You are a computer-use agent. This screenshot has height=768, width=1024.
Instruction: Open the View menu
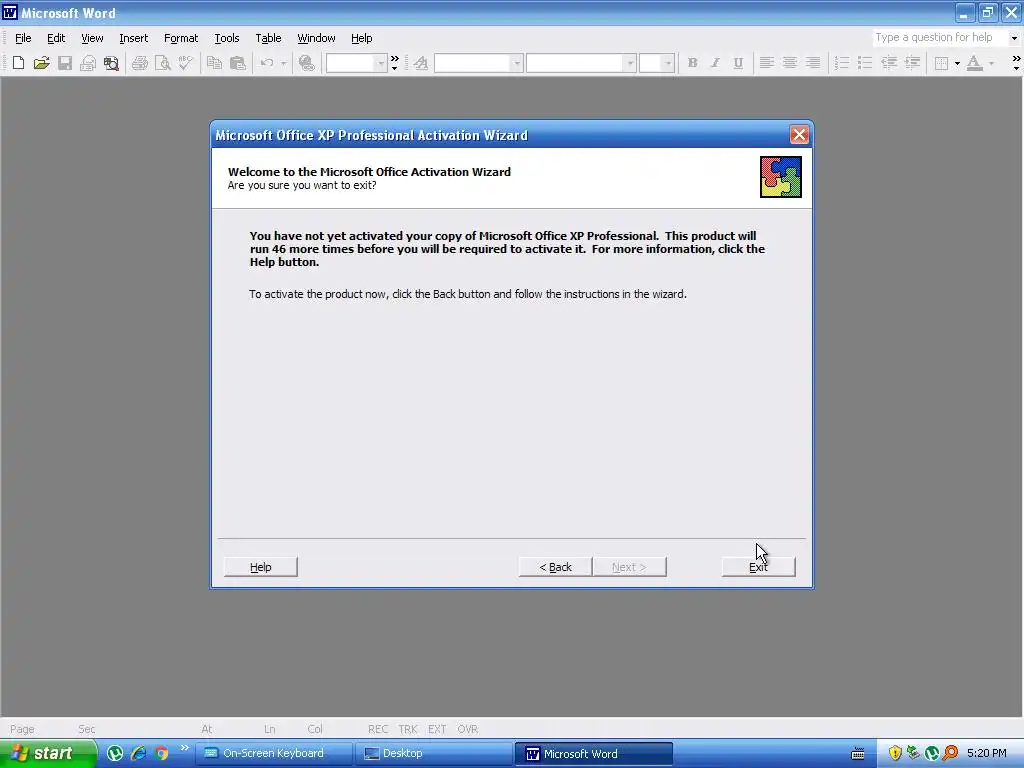pos(92,38)
